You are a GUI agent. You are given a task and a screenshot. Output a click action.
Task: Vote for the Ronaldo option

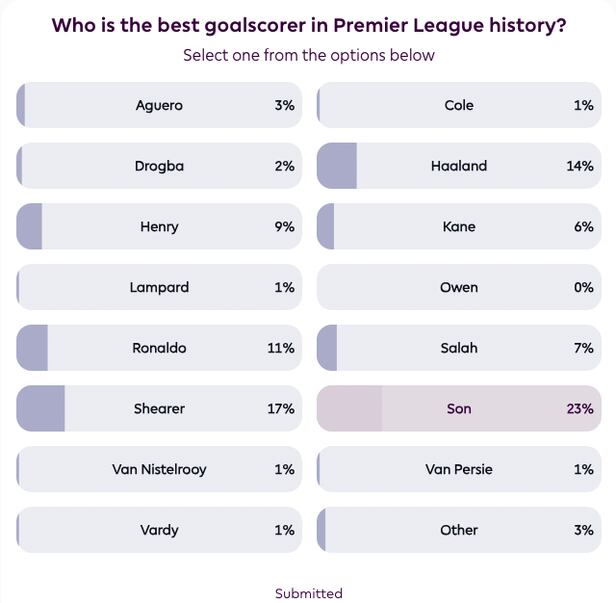click(159, 348)
